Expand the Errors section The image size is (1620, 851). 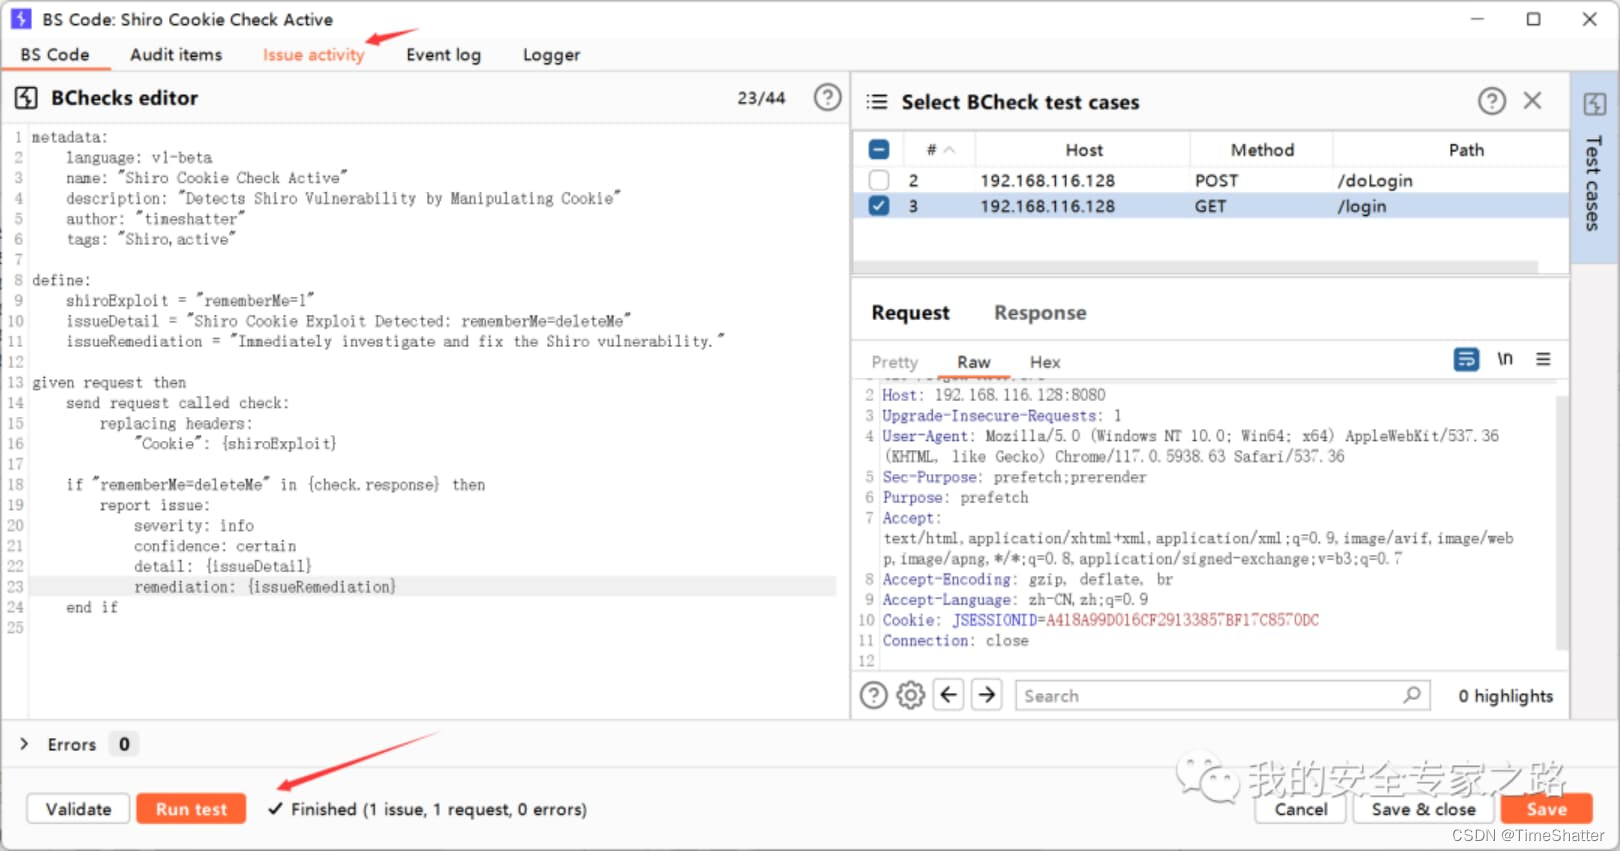tap(24, 744)
